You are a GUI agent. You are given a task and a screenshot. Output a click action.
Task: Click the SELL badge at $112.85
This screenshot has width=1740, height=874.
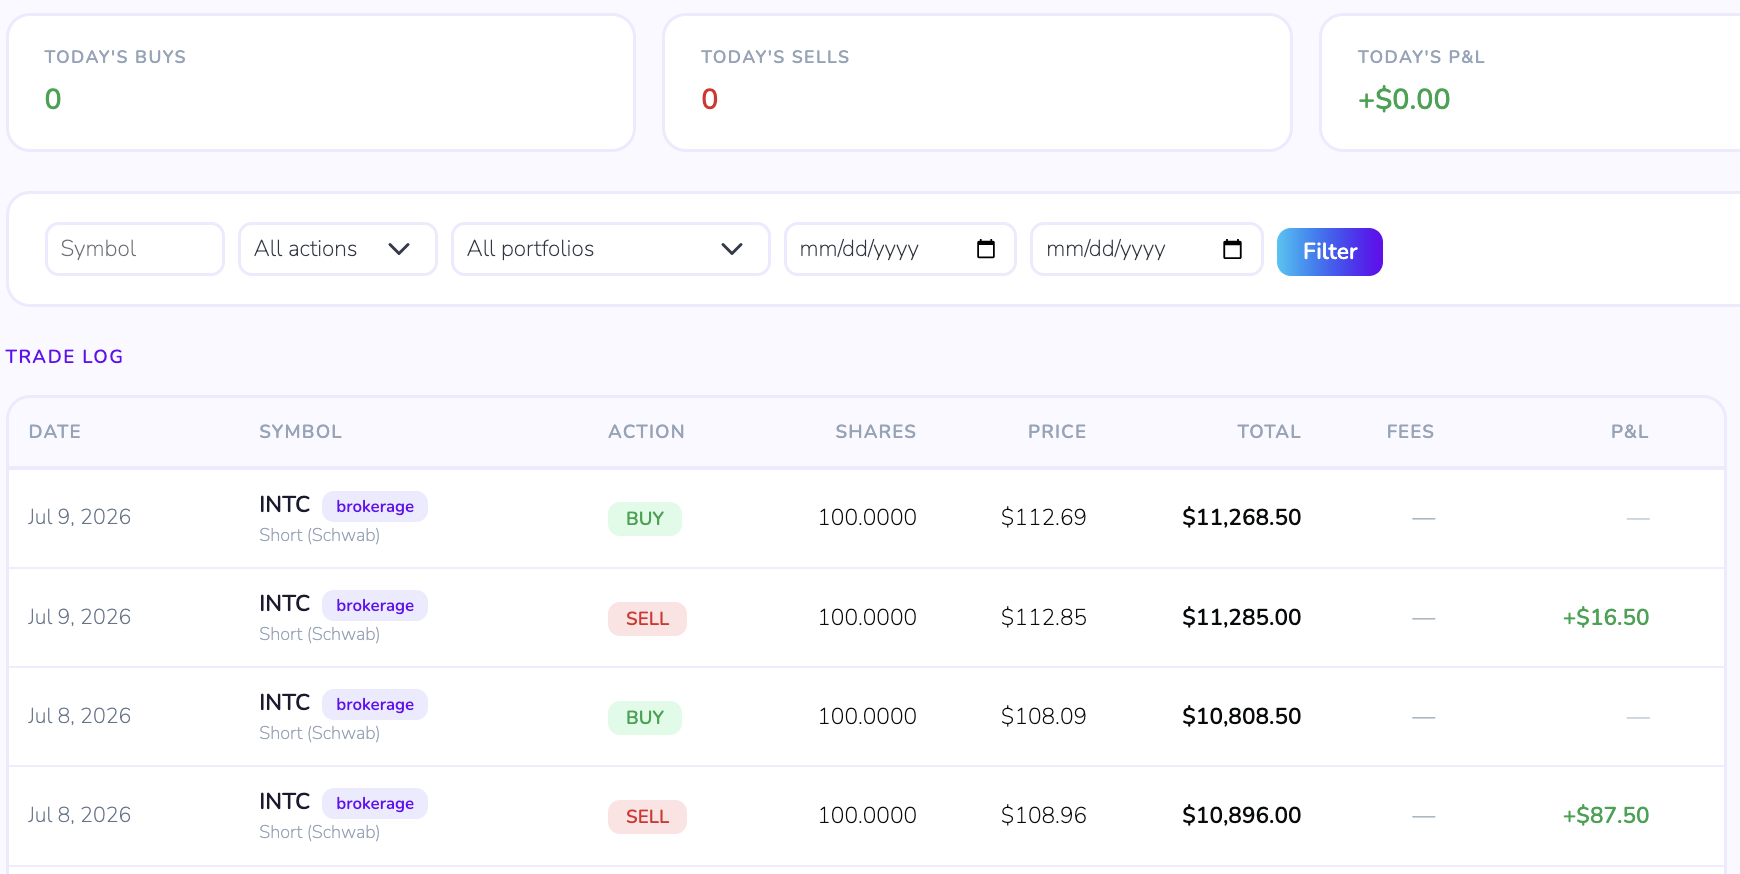pos(647,619)
